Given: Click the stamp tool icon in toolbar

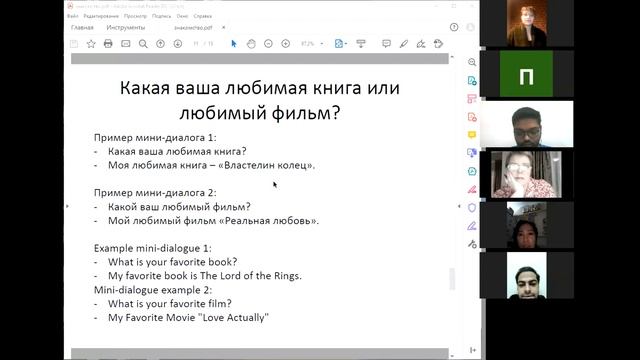Looking at the screenshot, I should point(438,44).
